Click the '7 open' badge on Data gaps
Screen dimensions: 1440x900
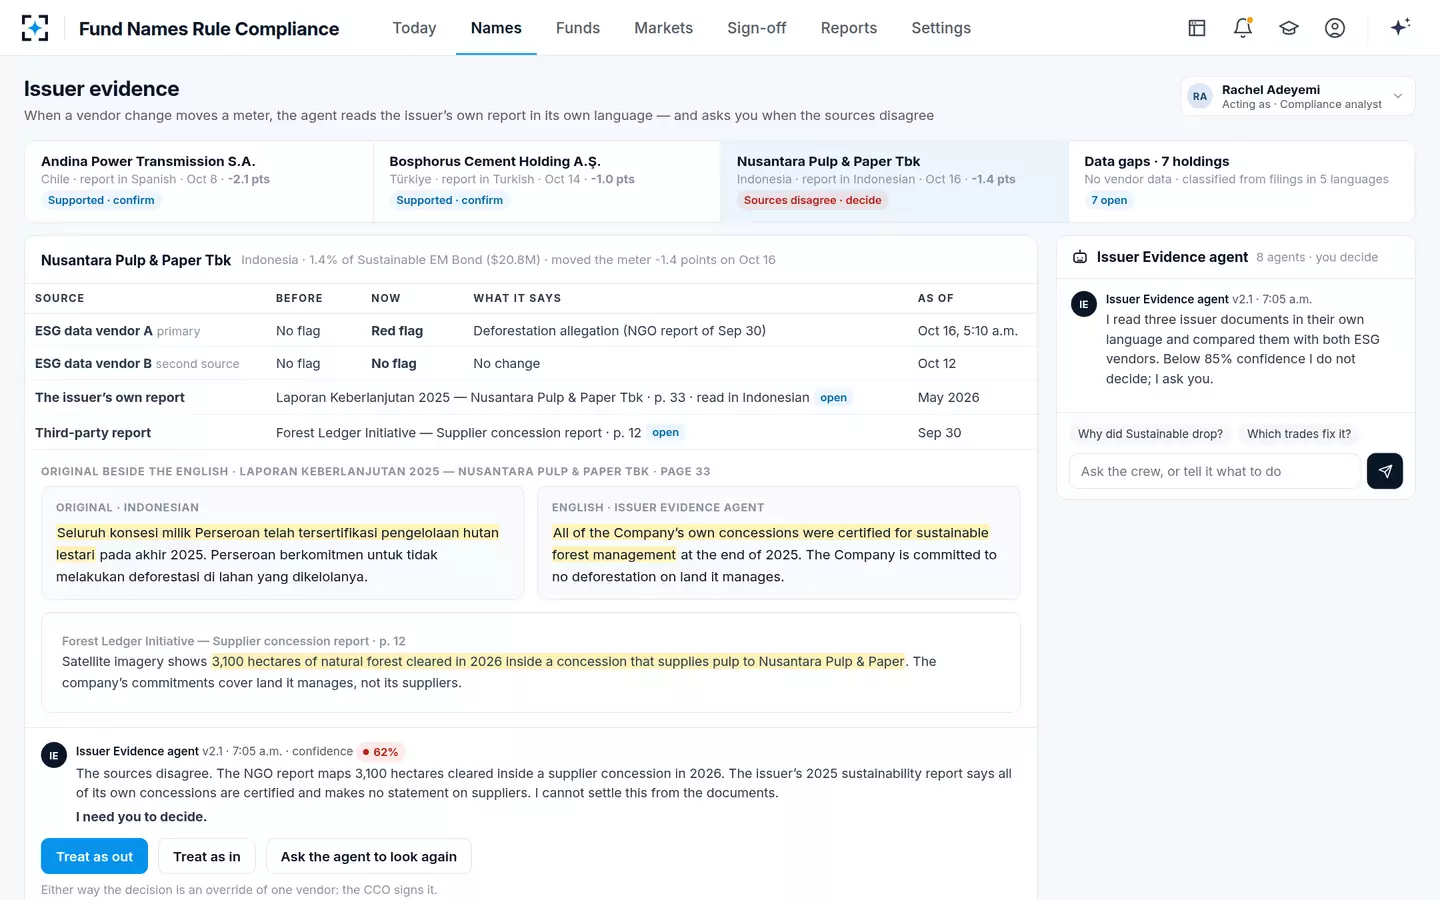tap(1109, 200)
